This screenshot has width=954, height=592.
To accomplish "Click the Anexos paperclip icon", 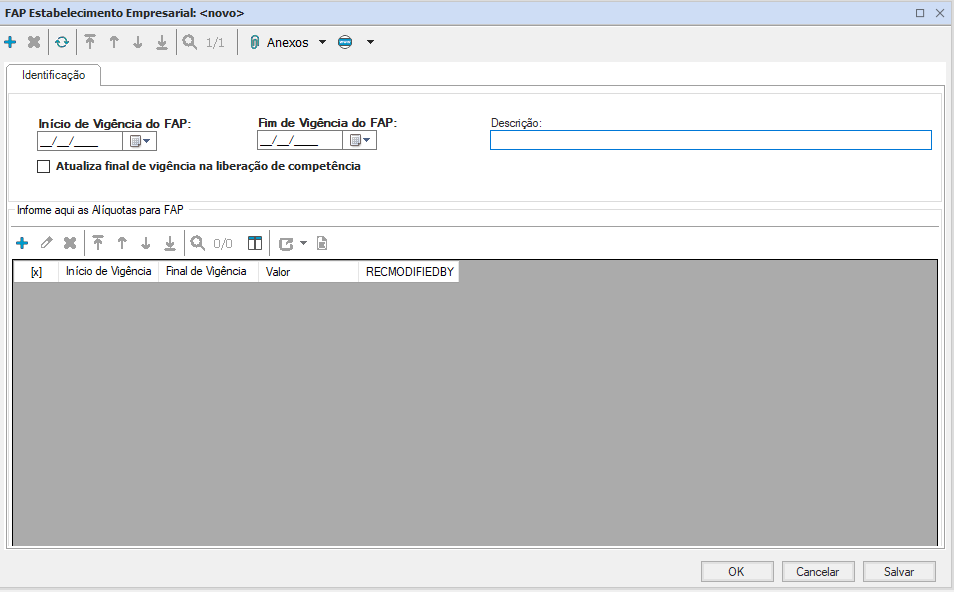I will tap(254, 43).
